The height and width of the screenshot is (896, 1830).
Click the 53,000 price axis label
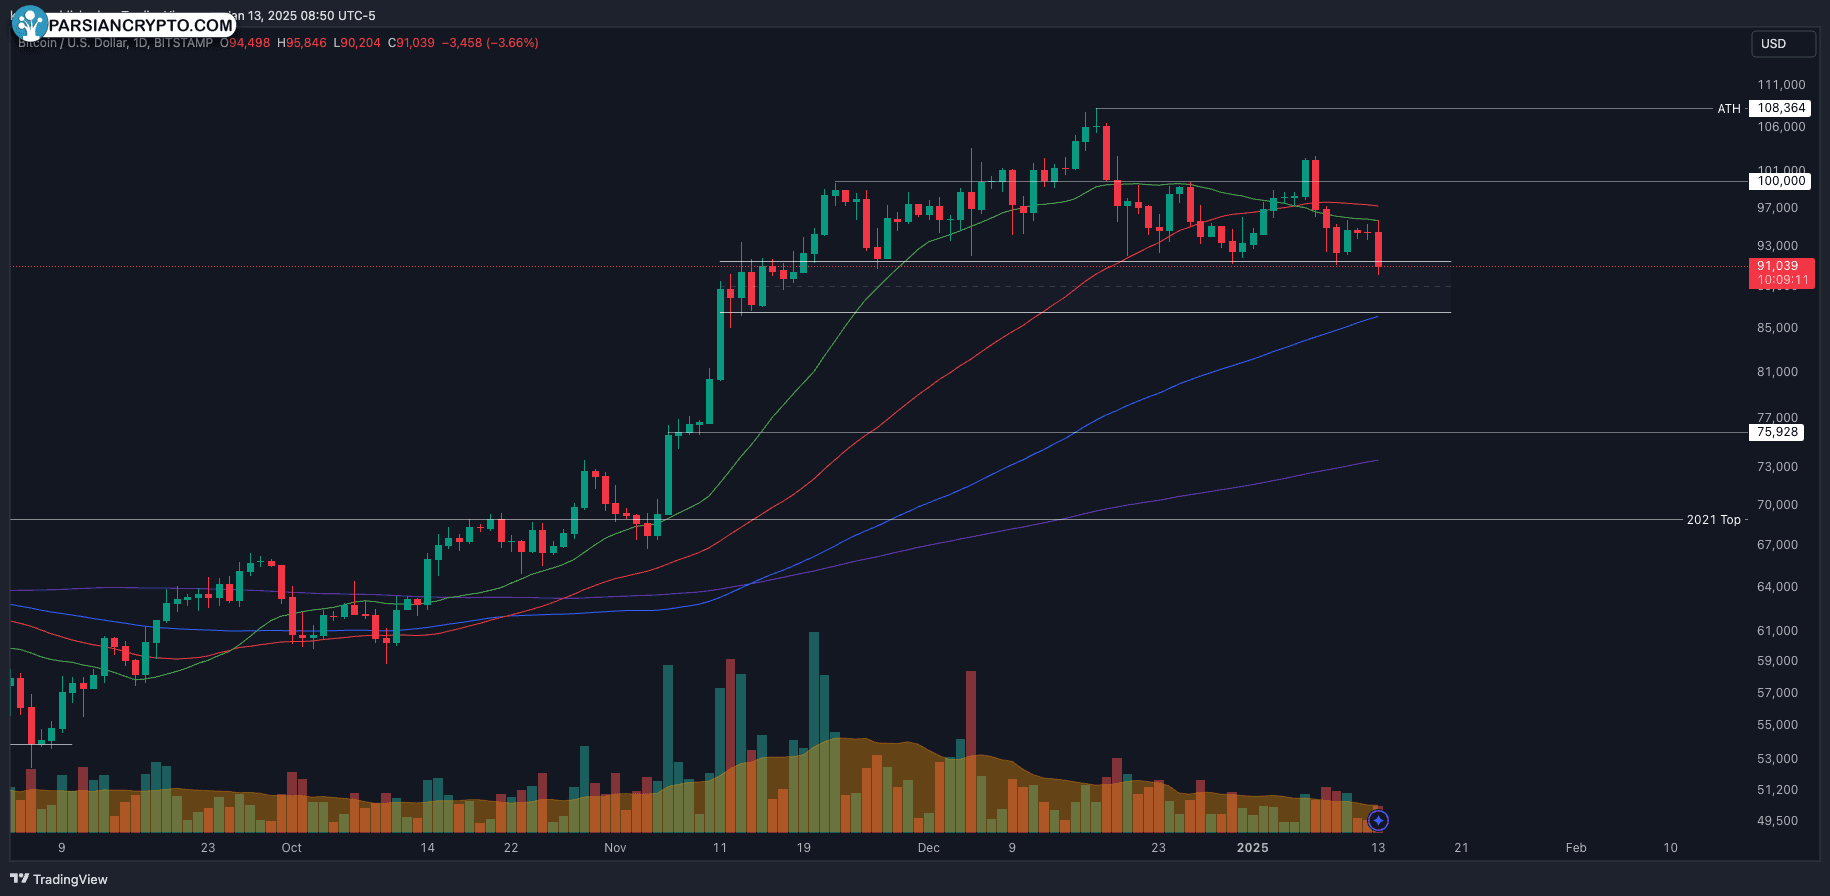pos(1778,759)
